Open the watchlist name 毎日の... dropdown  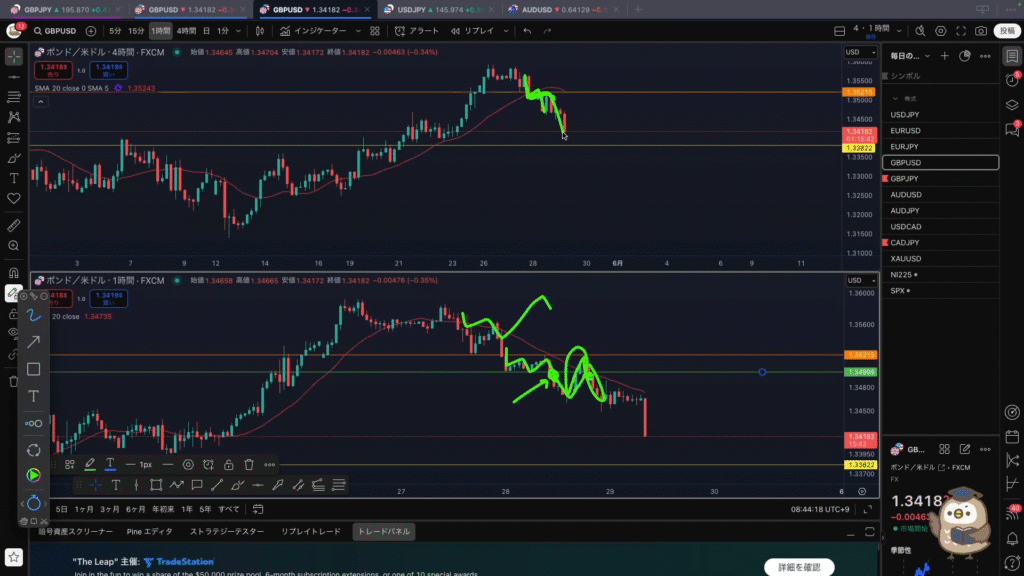[x=910, y=56]
